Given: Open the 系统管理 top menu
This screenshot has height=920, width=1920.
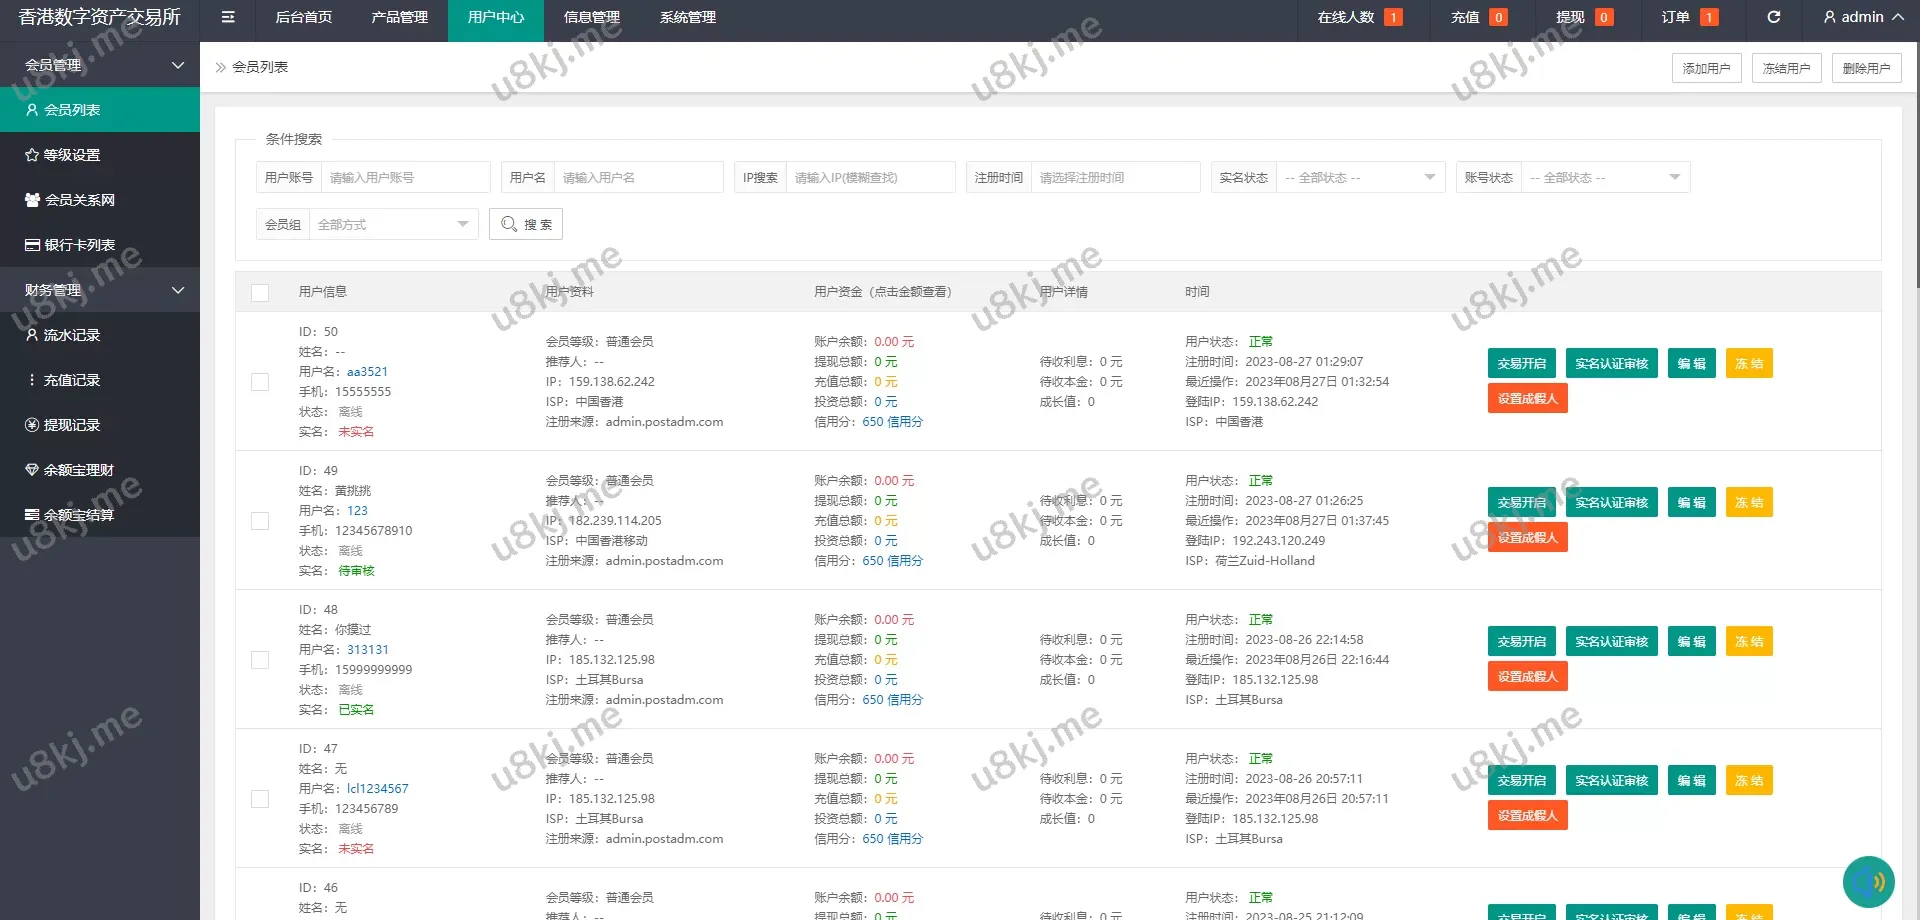Looking at the screenshot, I should [x=687, y=17].
